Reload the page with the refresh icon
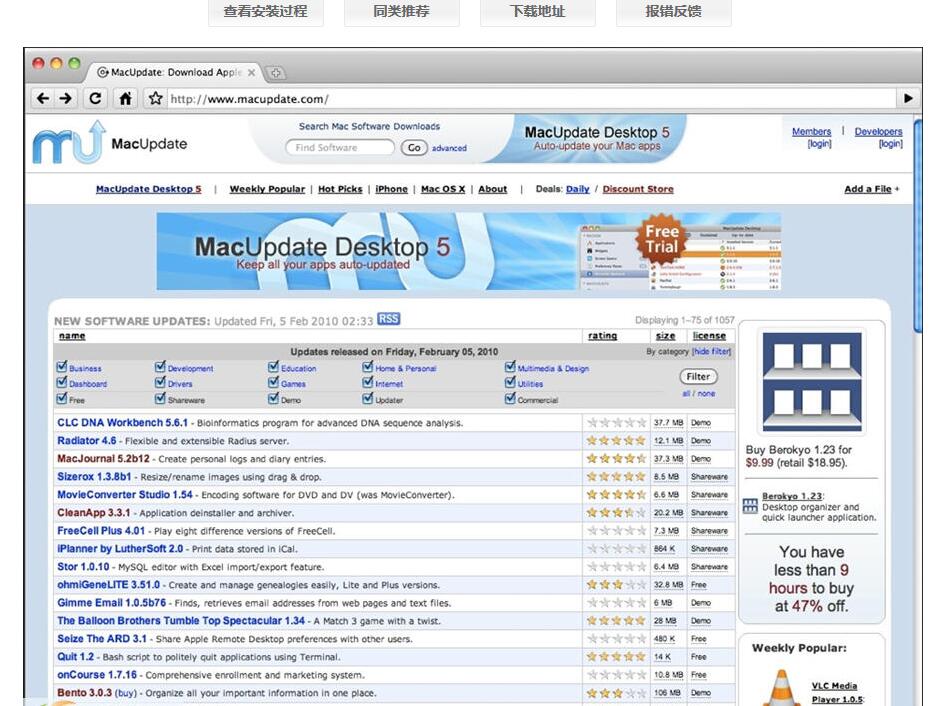This screenshot has height=706, width=939. (95, 98)
